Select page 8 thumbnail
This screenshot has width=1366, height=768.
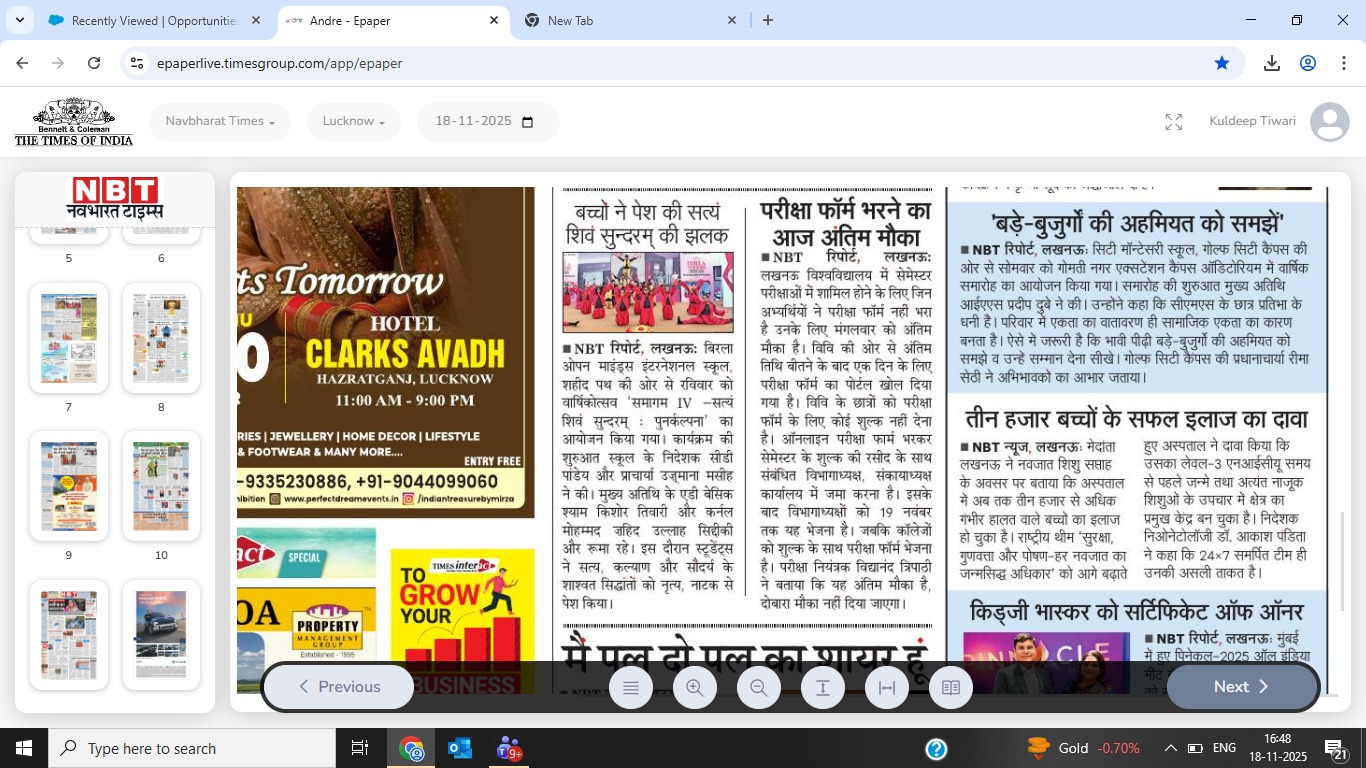(x=161, y=338)
